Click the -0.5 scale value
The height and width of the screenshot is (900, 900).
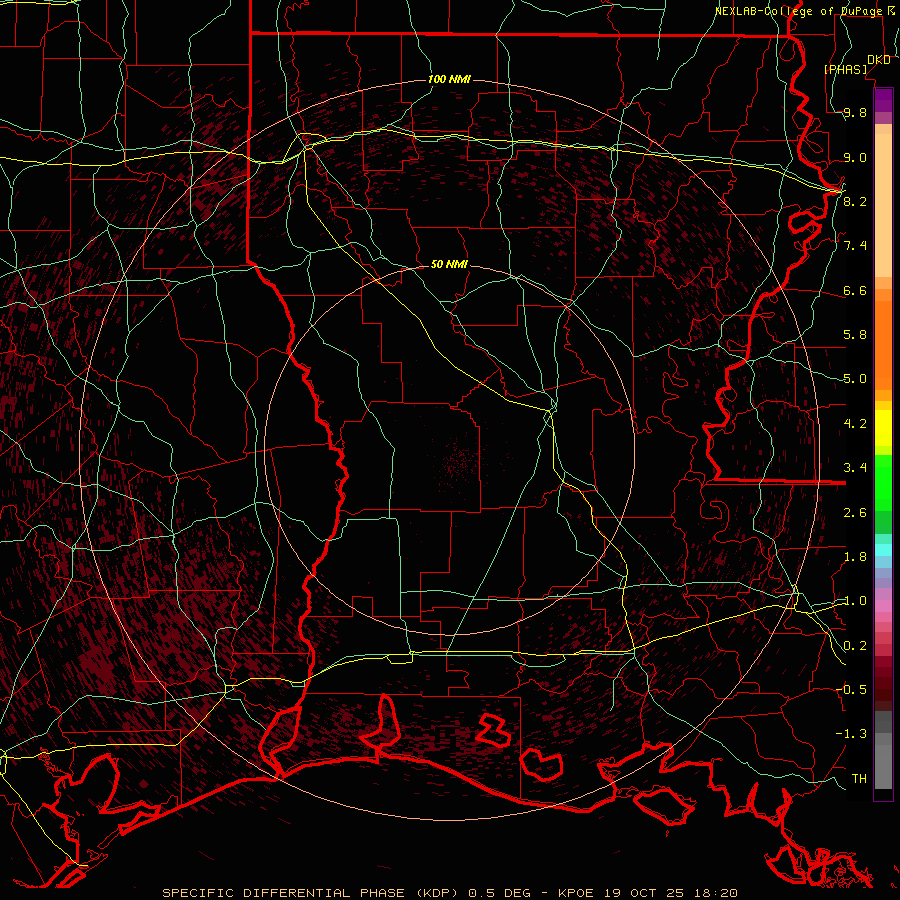pyautogui.click(x=851, y=689)
